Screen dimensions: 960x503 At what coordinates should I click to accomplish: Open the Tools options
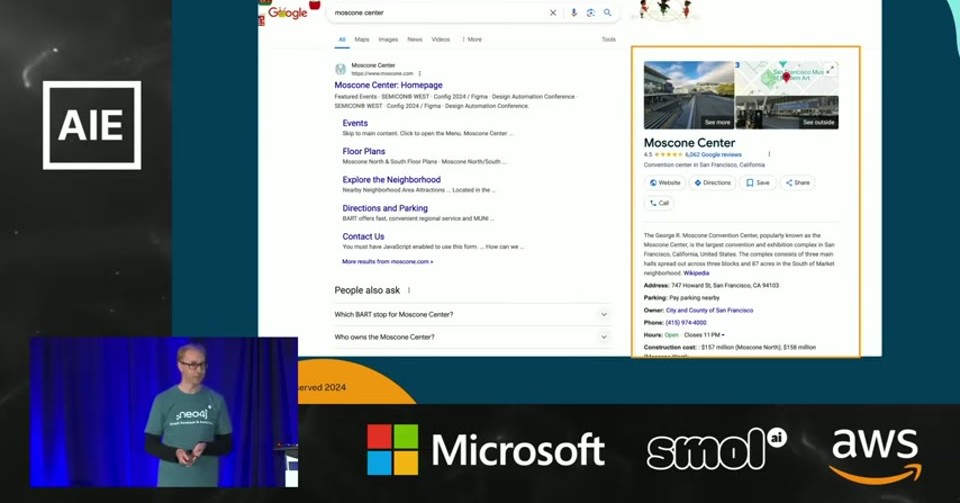[609, 39]
